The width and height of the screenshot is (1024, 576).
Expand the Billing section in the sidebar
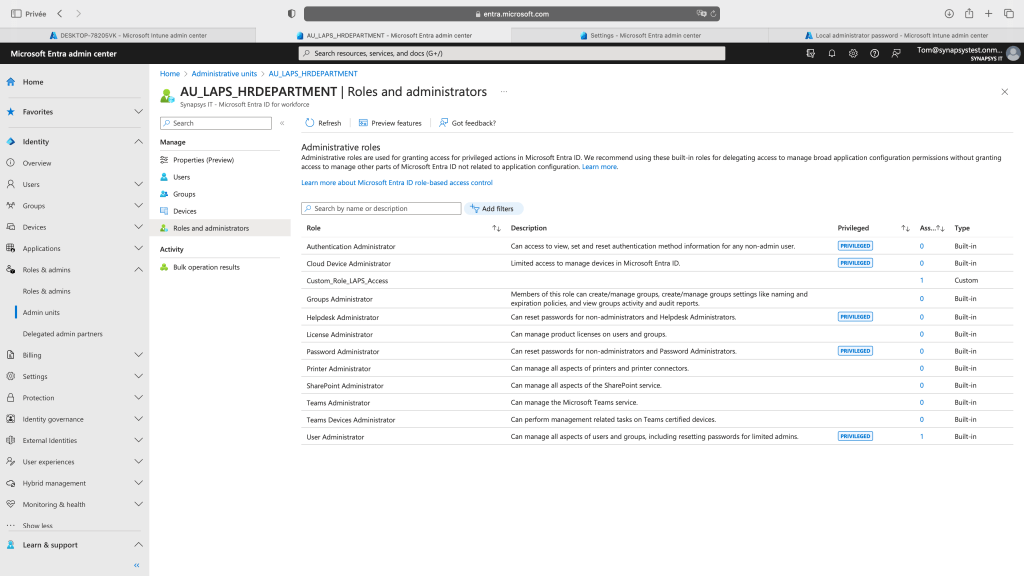(x=138, y=355)
